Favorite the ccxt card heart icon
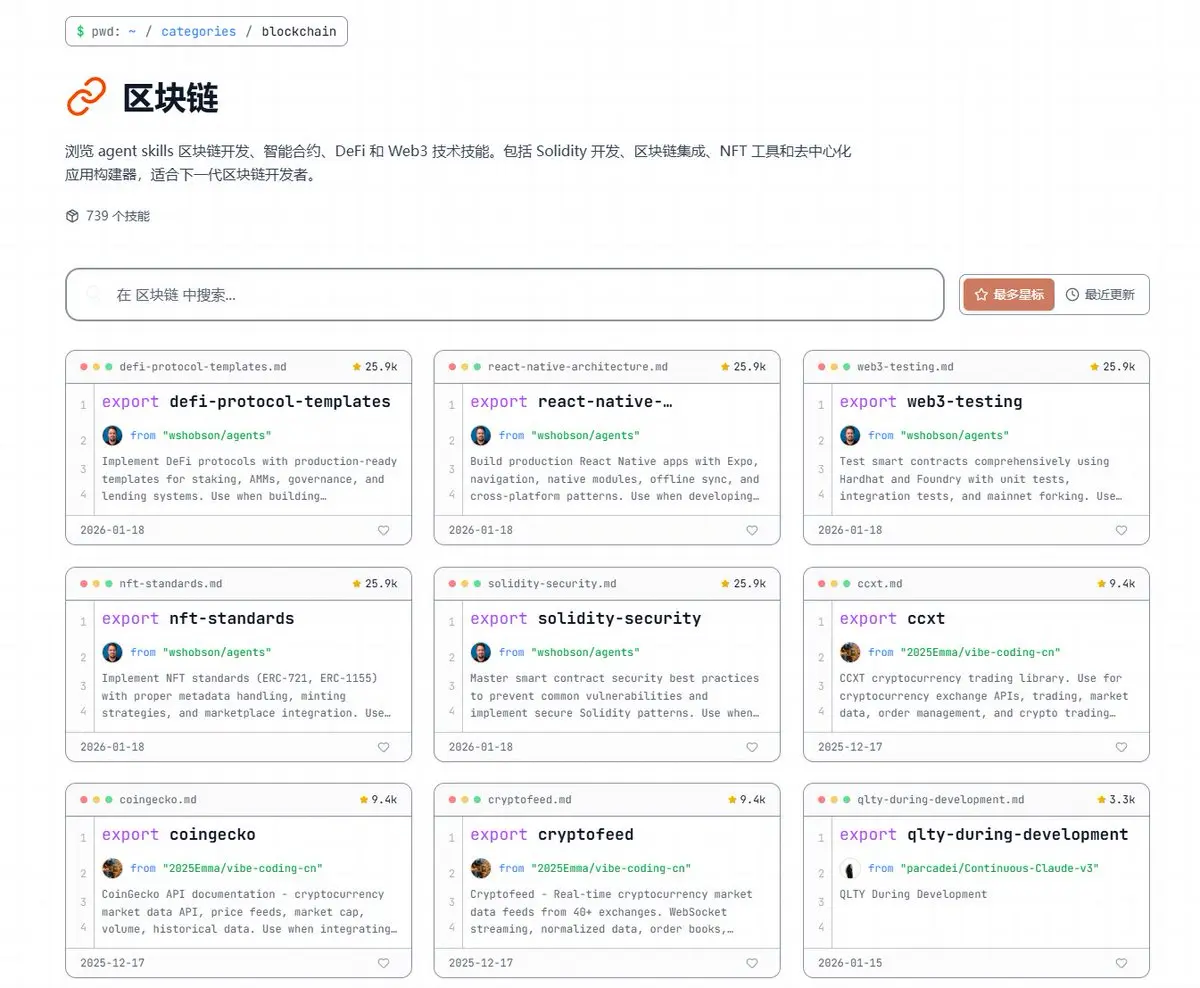Viewport: 1200px width, 988px height. point(1121,747)
